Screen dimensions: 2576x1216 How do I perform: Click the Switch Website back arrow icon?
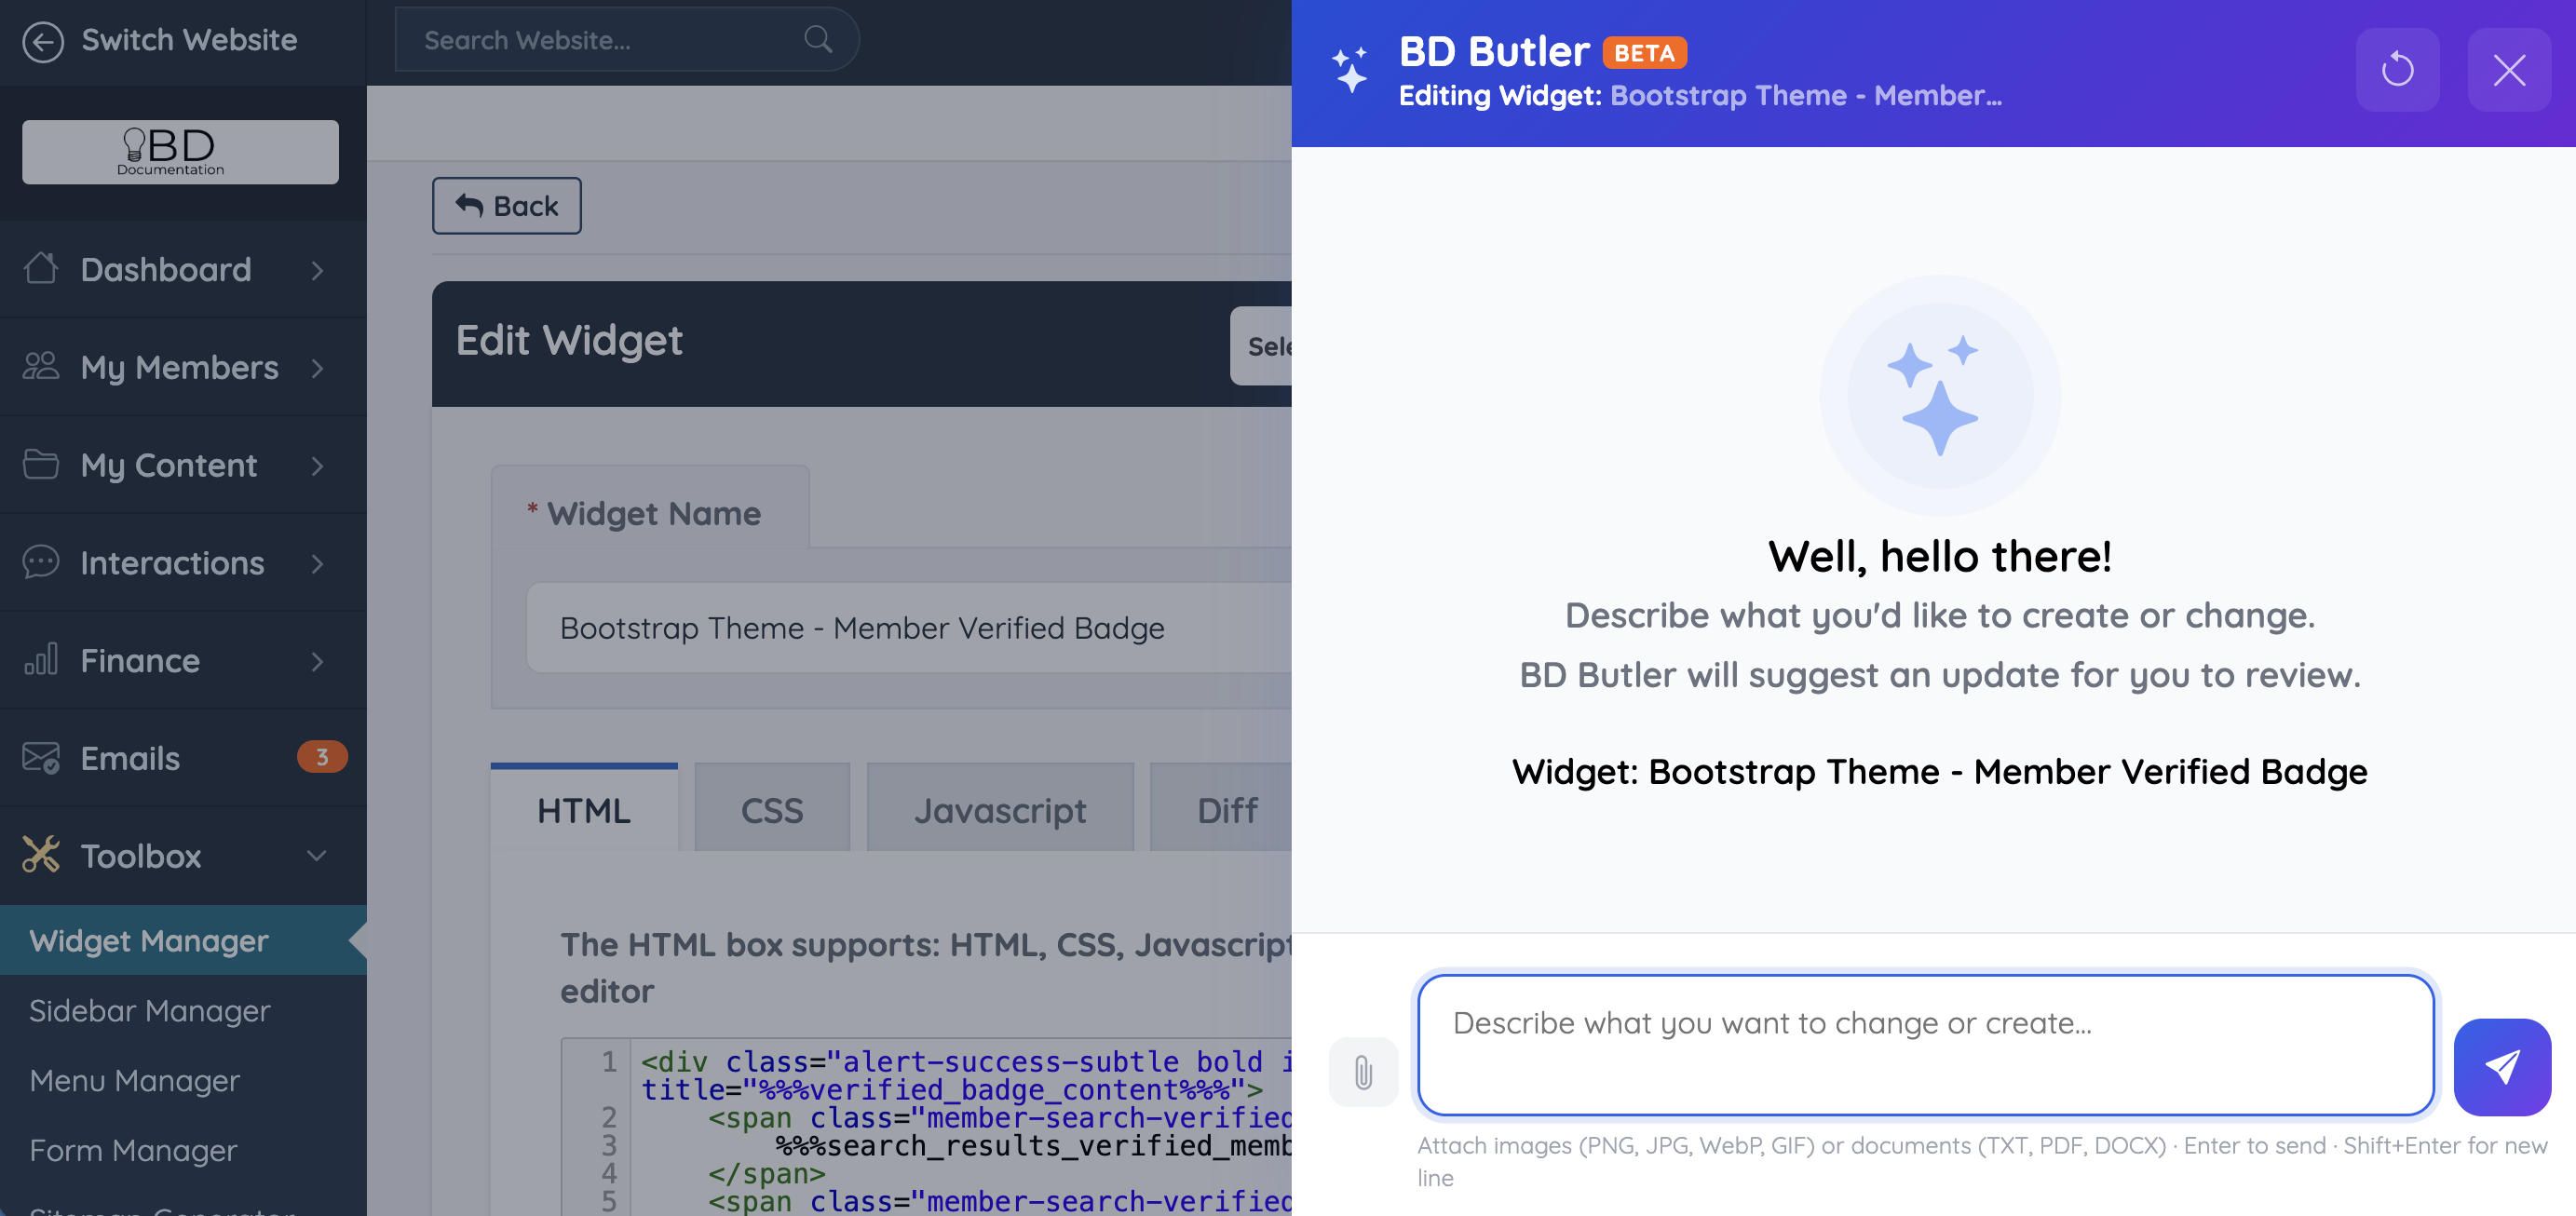(43, 41)
